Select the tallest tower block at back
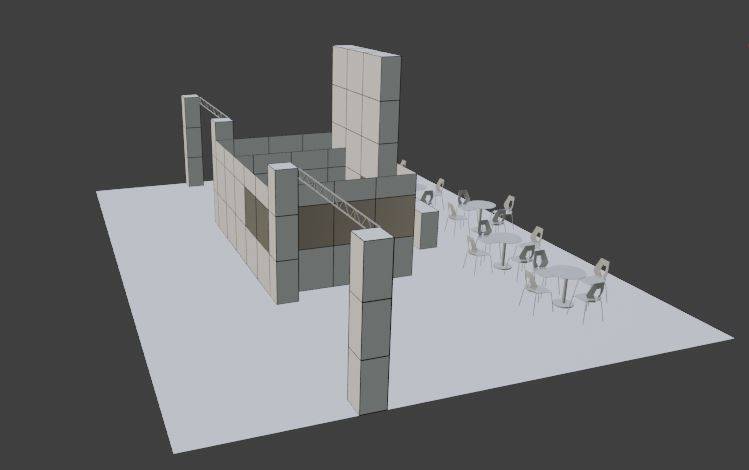Viewport: 749px width, 470px height. coord(365,100)
